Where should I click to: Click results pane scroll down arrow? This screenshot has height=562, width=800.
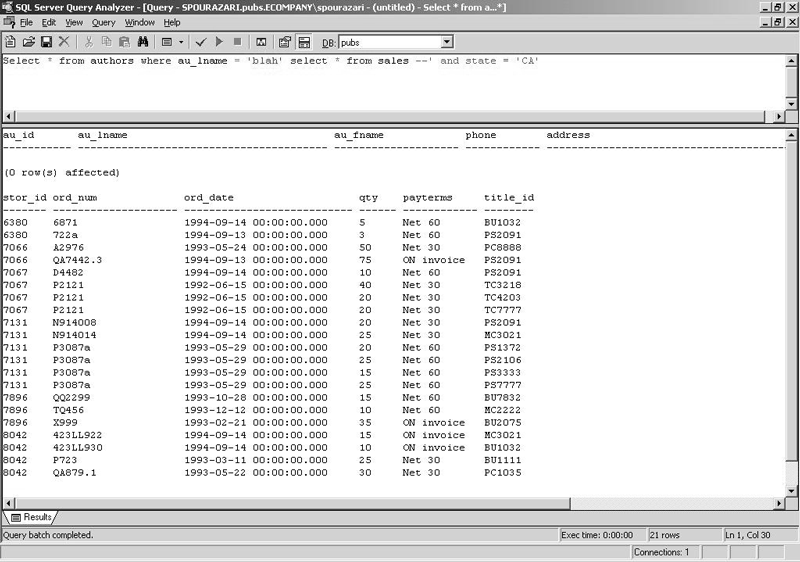(x=791, y=491)
